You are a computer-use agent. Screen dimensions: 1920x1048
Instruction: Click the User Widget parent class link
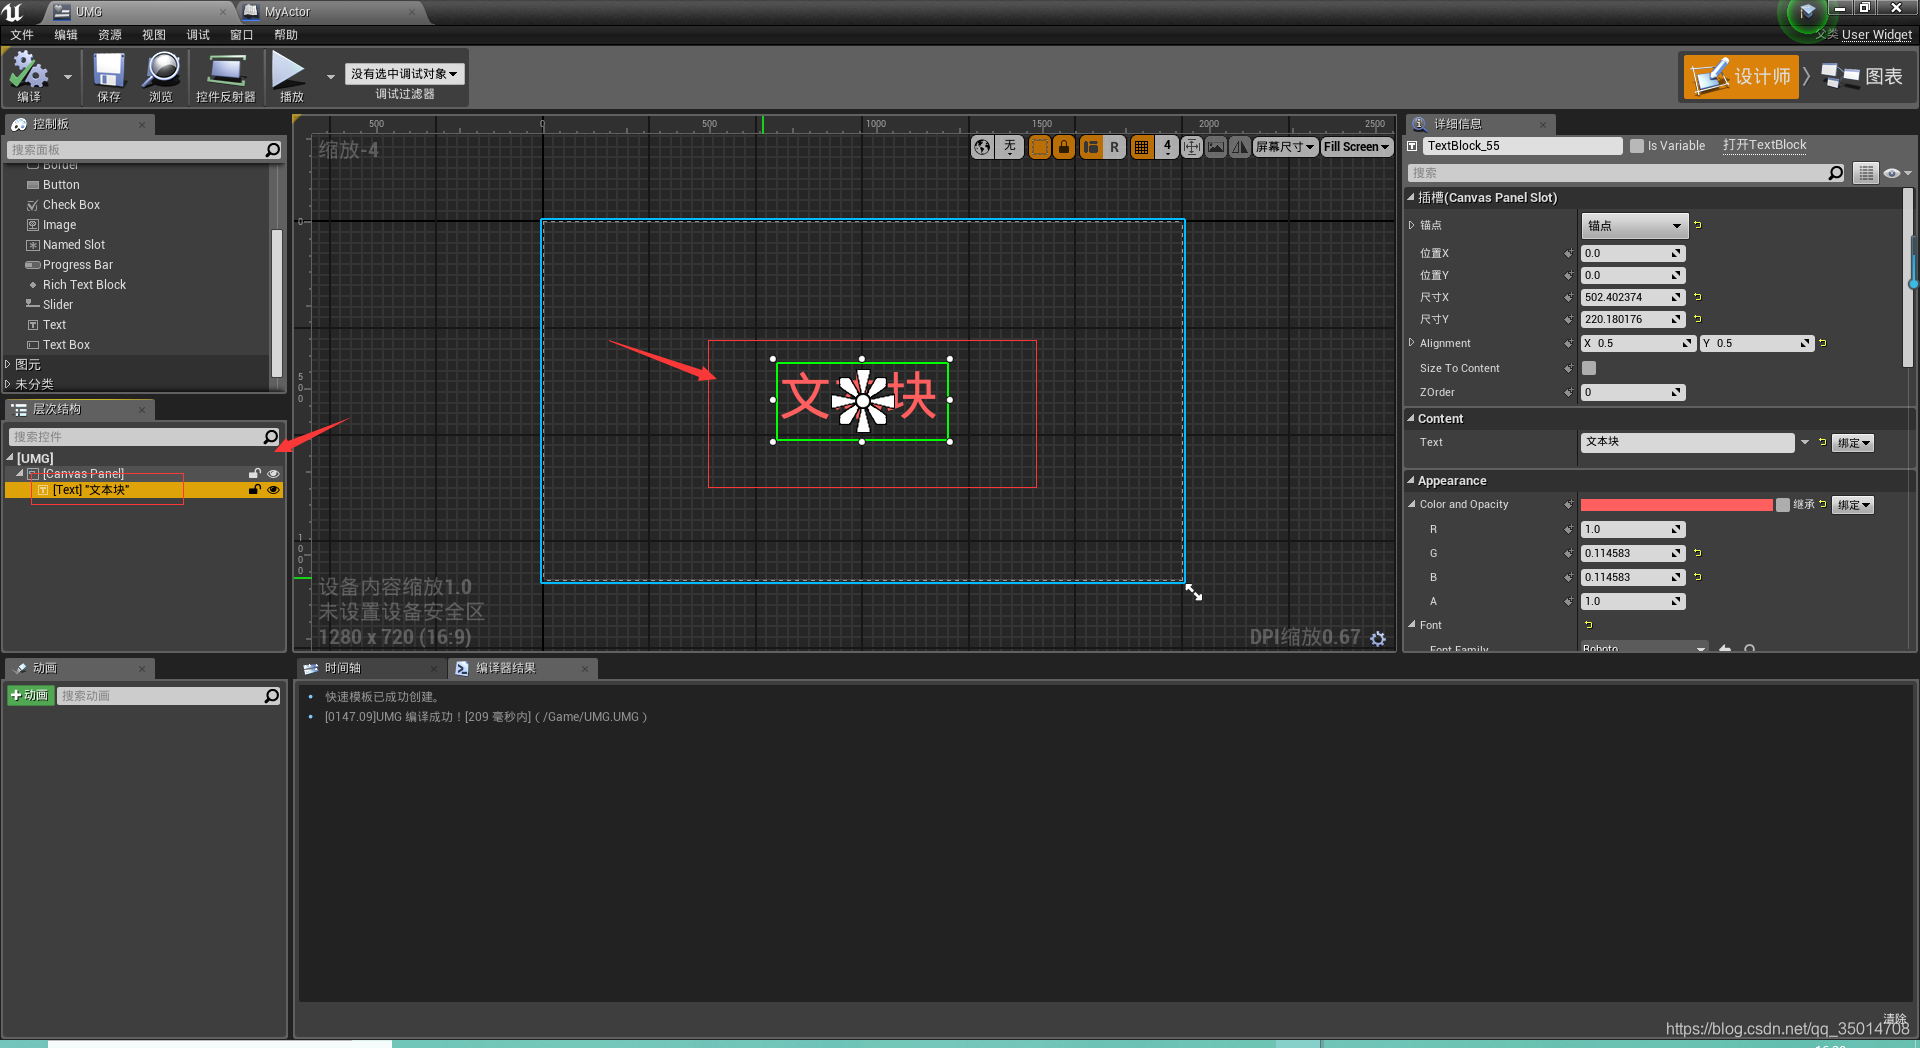point(1877,35)
